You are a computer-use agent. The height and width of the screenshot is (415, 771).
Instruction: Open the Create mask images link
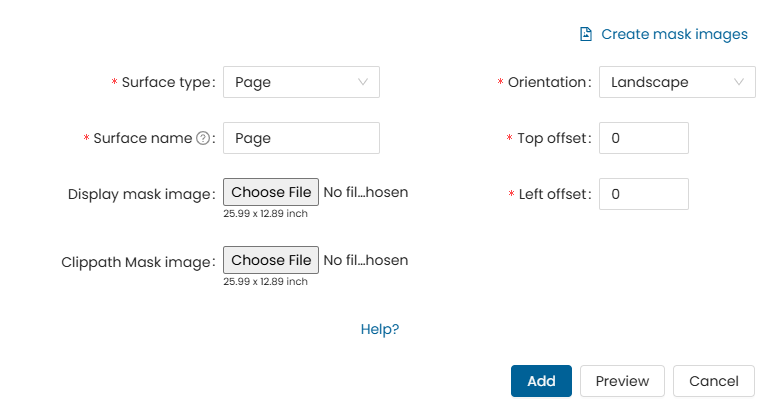674,35
